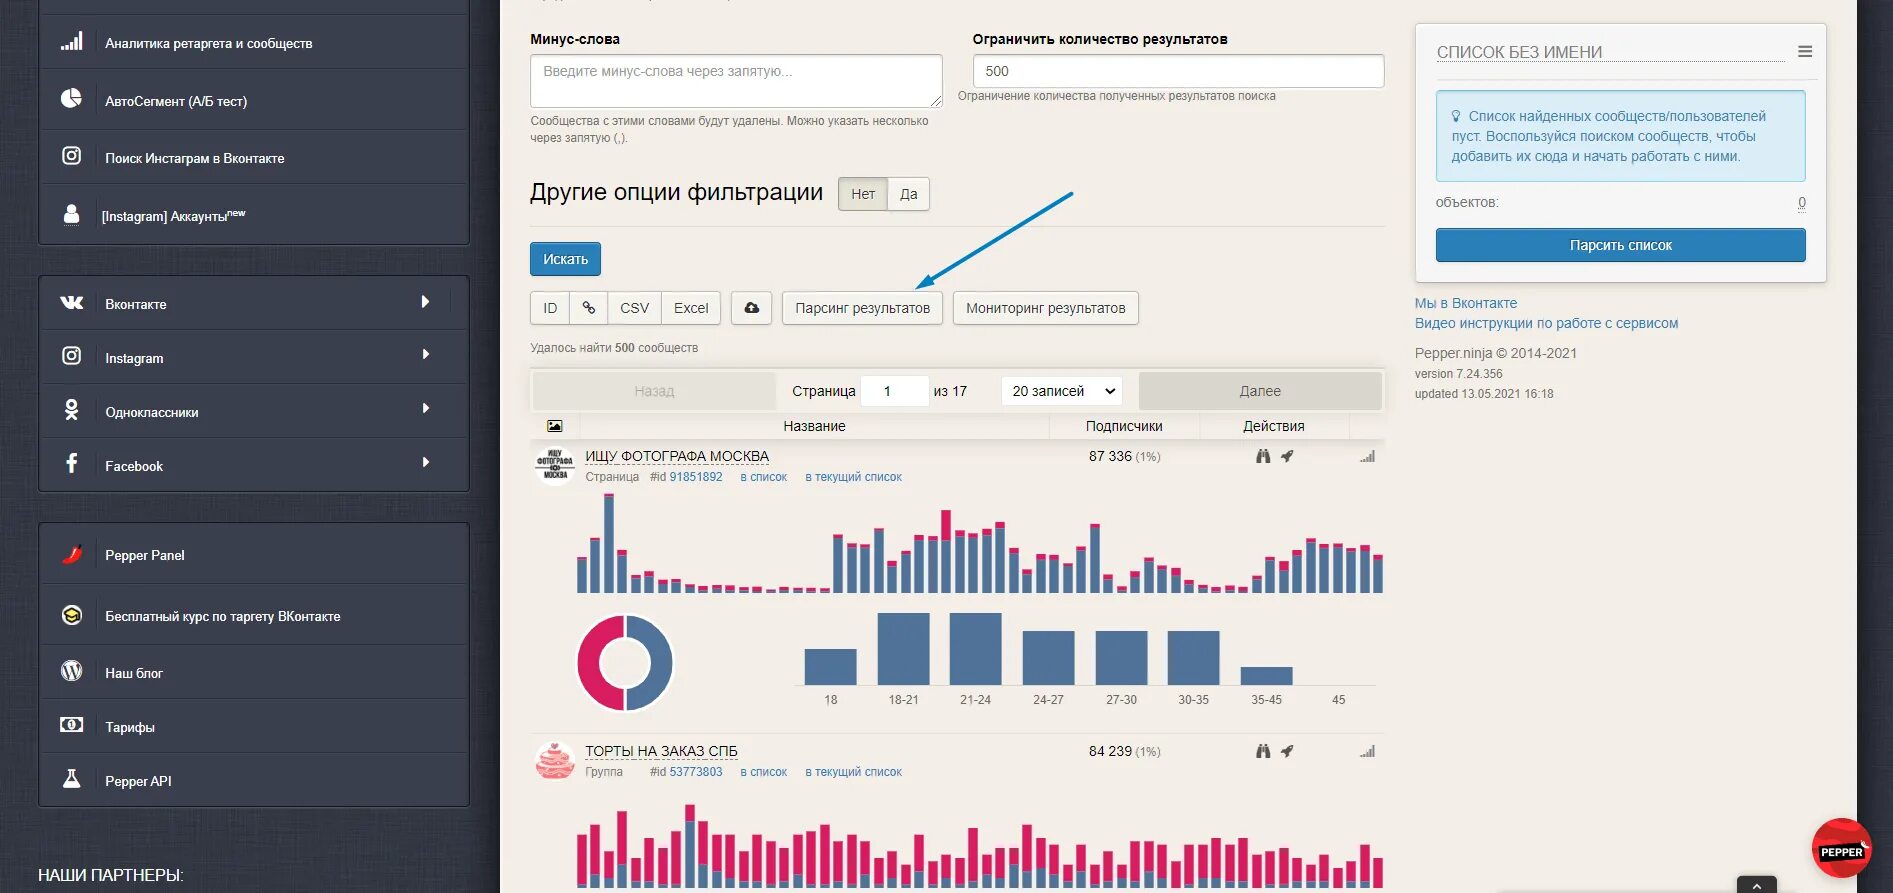The height and width of the screenshot is (893, 1893).
Task: Click the flask icon of Pepper API
Action: tap(71, 778)
